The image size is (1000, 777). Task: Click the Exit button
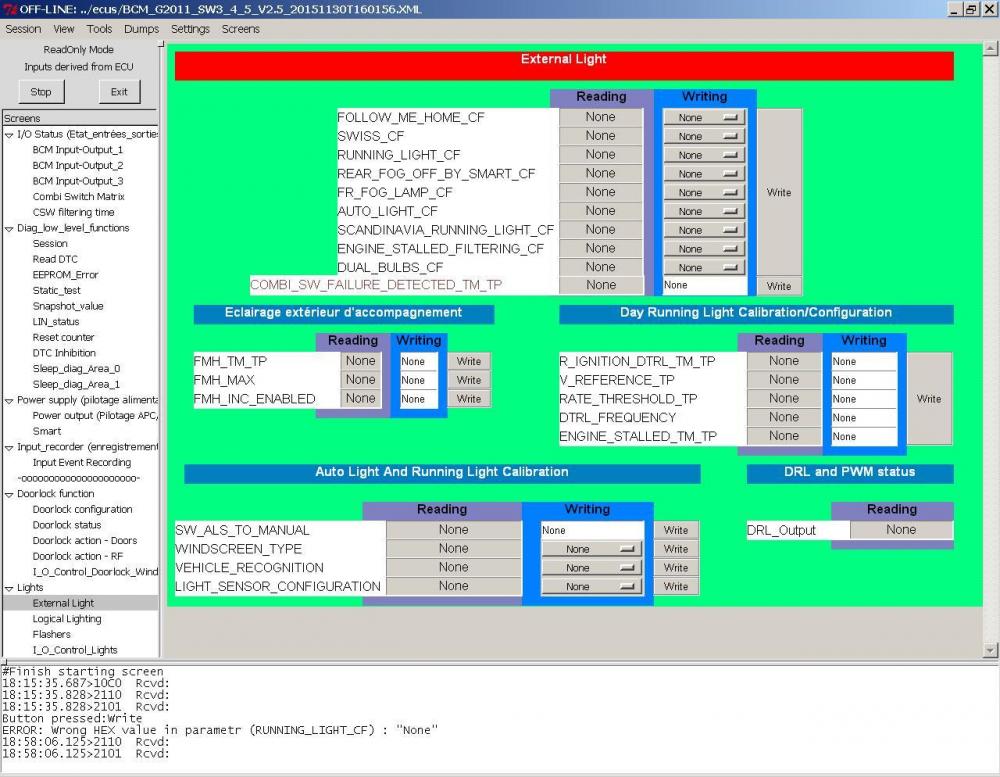pos(119,92)
